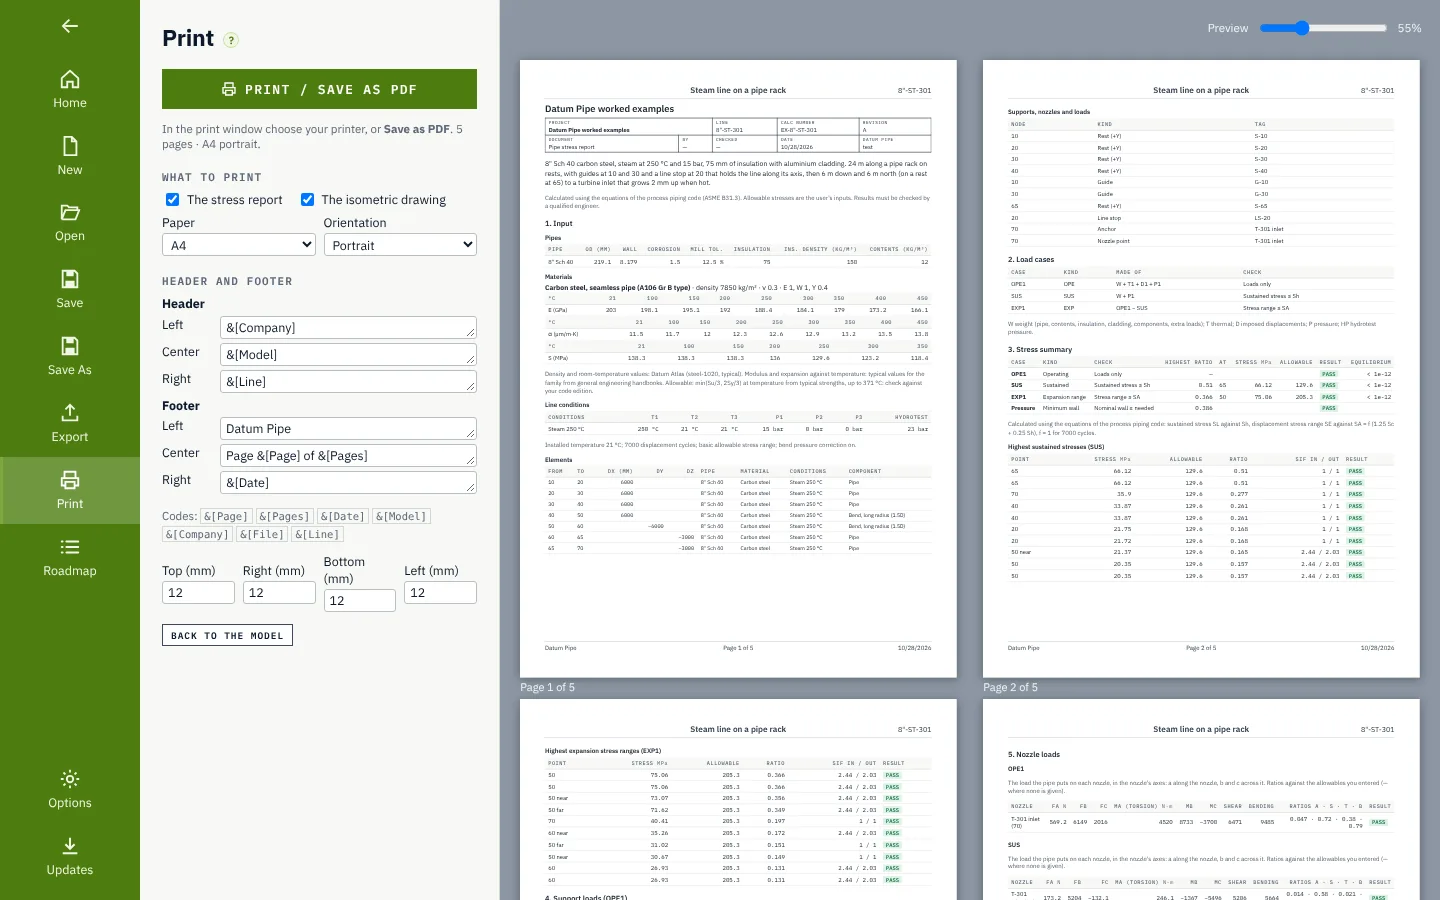
Task: Open the Export section
Action: point(70,424)
